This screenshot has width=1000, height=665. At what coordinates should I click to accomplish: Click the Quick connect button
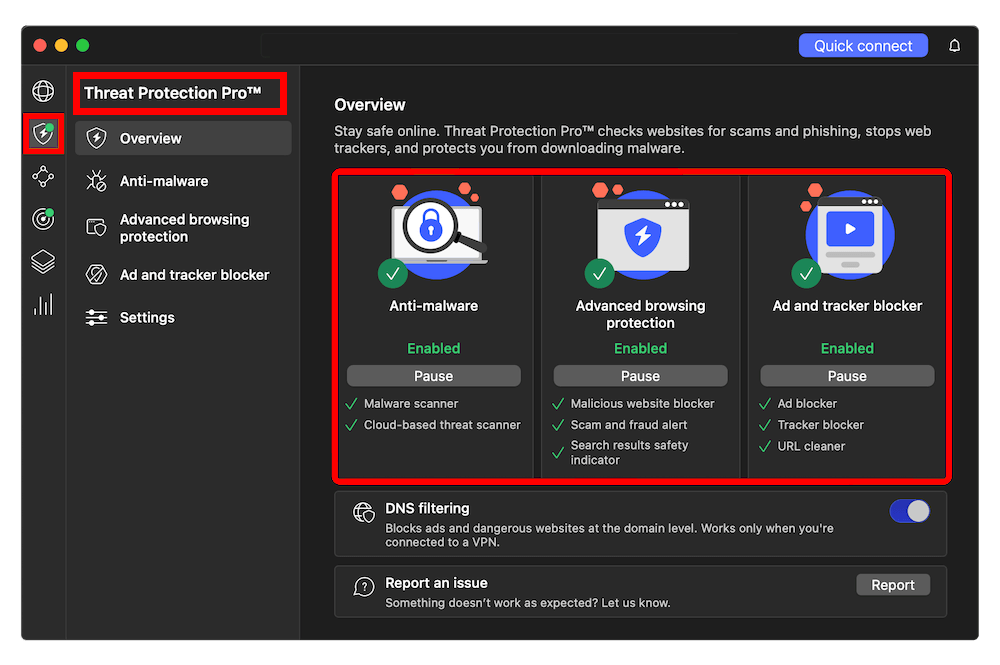863,46
